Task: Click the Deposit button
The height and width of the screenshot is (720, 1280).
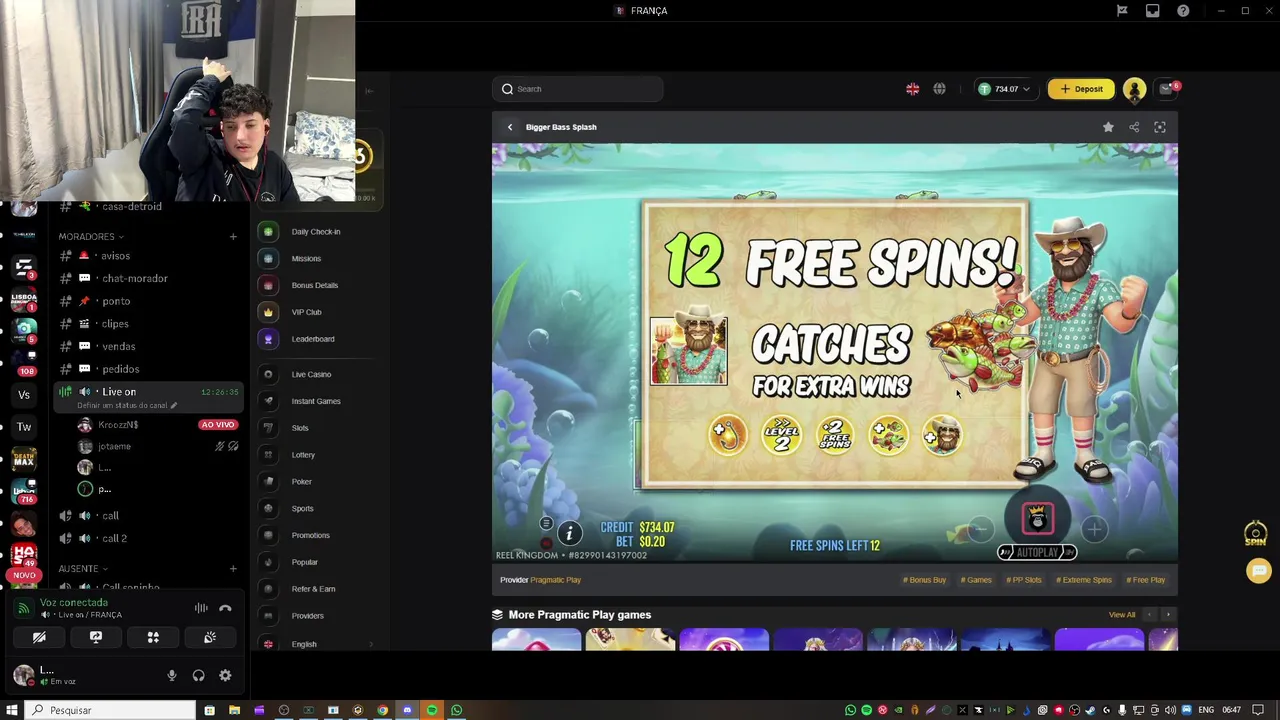Action: click(1081, 89)
